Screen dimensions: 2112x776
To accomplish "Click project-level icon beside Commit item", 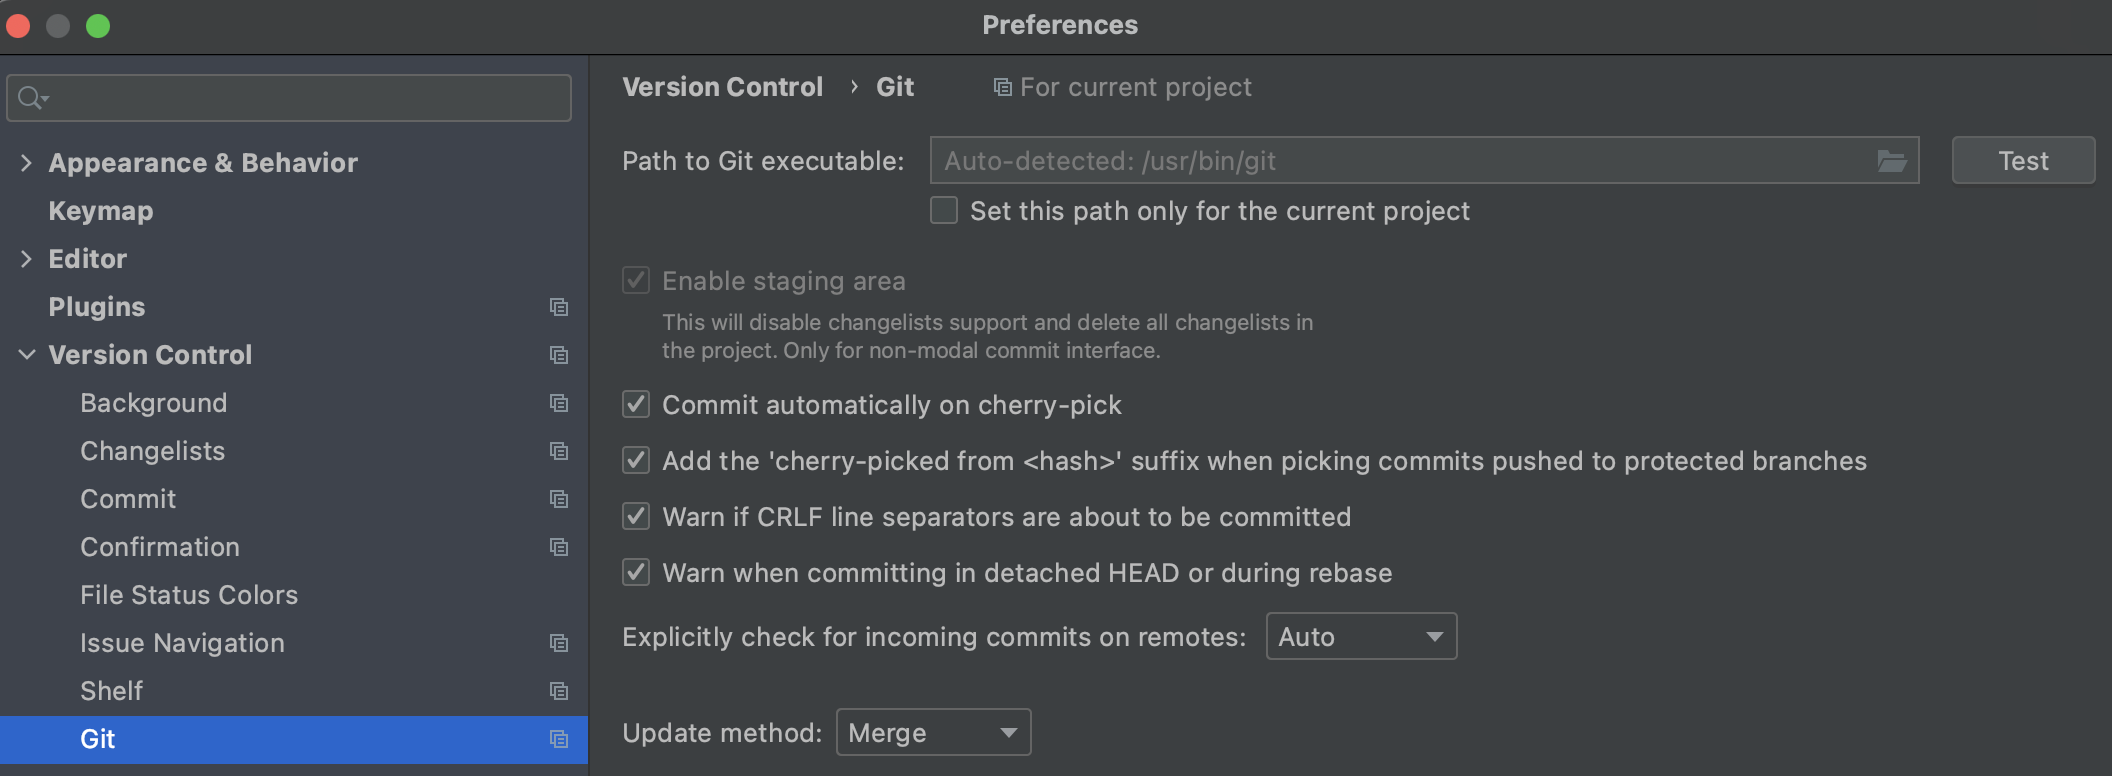I will 559,499.
